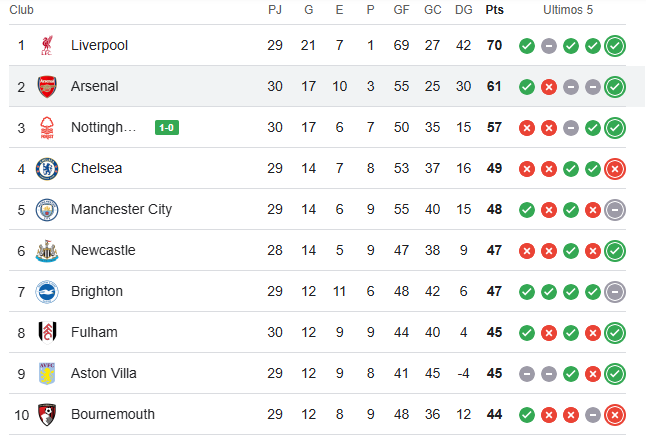Open the Liverpool team link

[99, 45]
